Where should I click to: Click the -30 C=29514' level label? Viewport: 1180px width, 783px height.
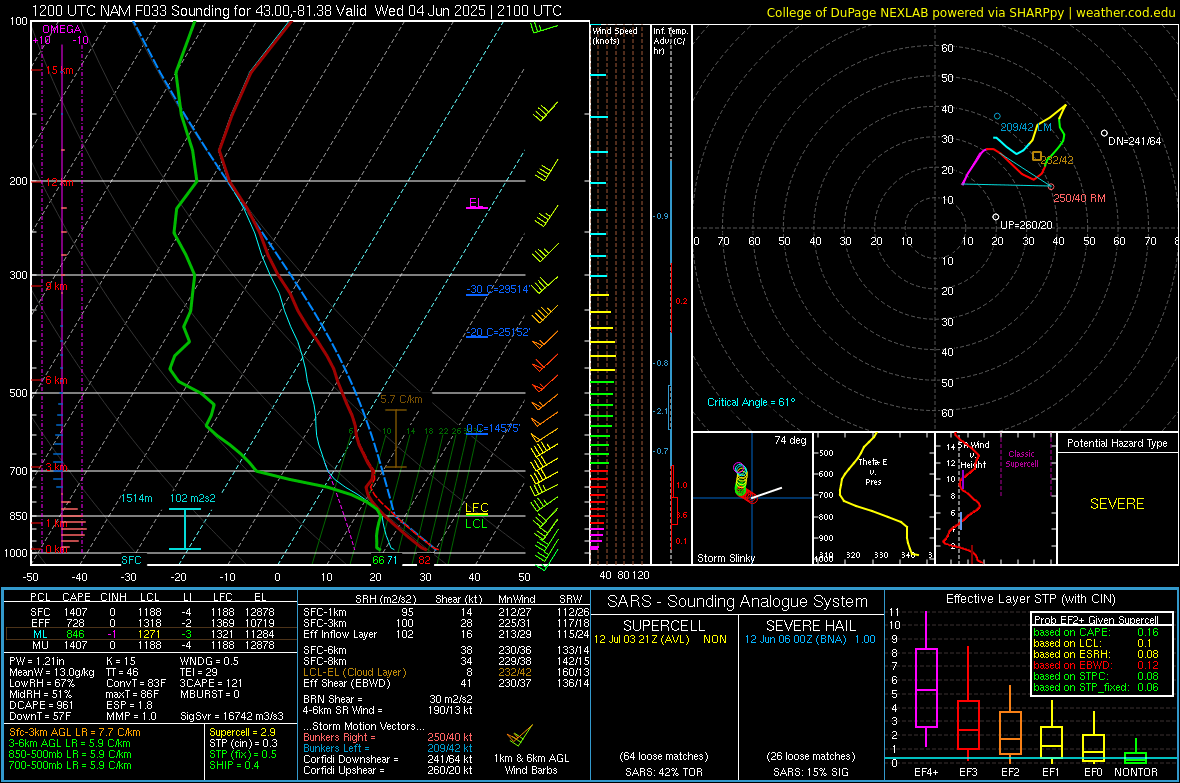tap(497, 289)
